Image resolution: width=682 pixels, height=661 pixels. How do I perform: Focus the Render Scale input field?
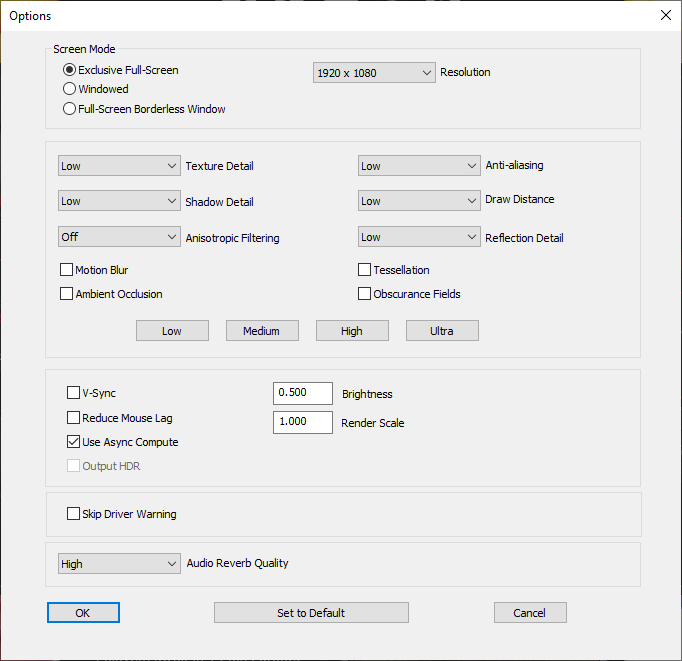click(302, 422)
